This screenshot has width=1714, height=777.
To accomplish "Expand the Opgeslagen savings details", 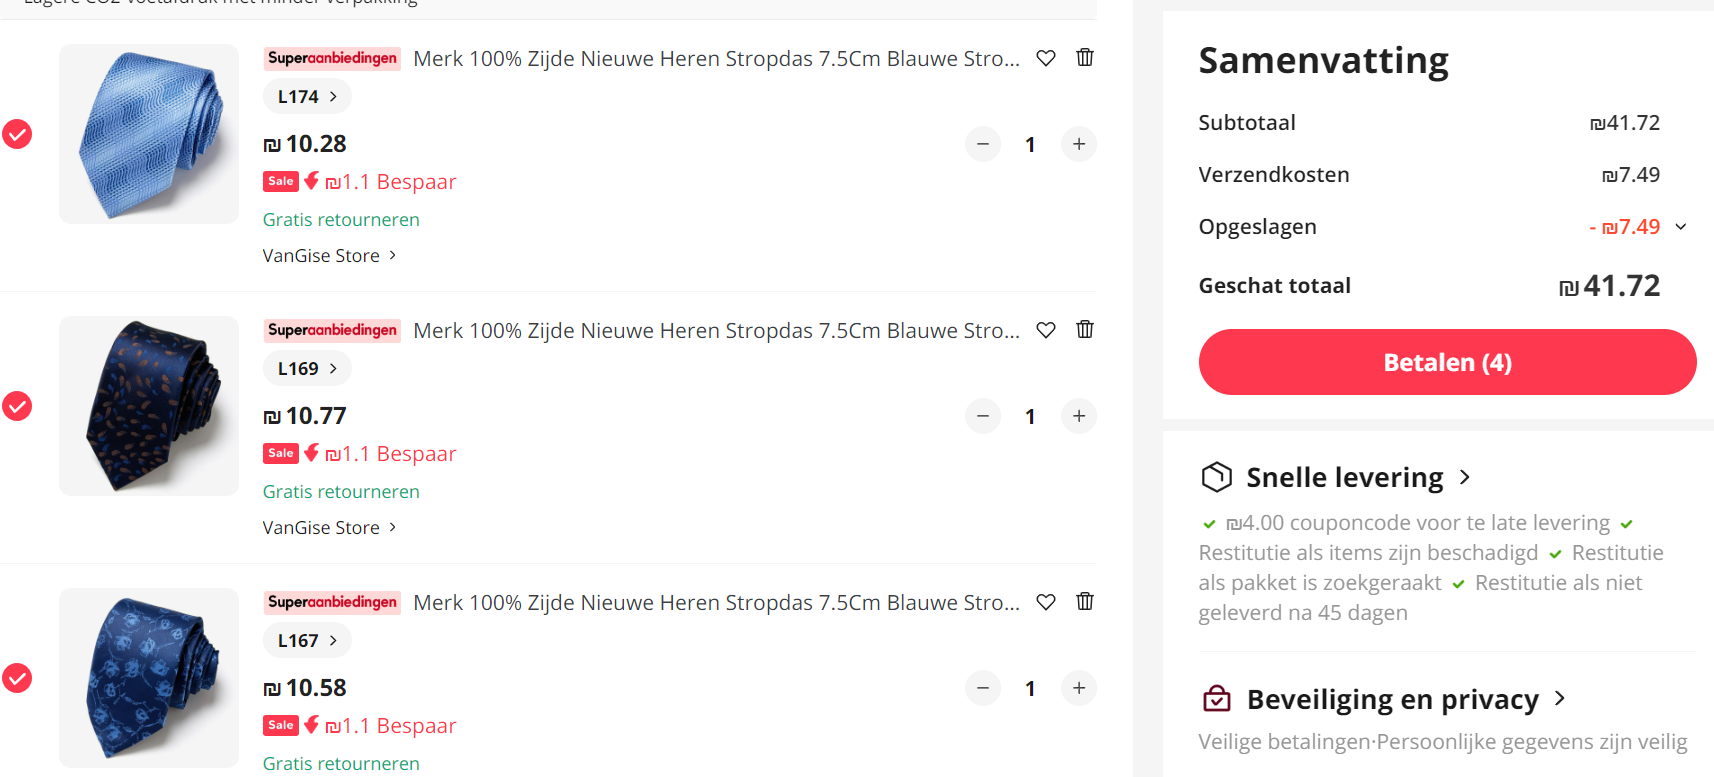I will (x=1680, y=227).
